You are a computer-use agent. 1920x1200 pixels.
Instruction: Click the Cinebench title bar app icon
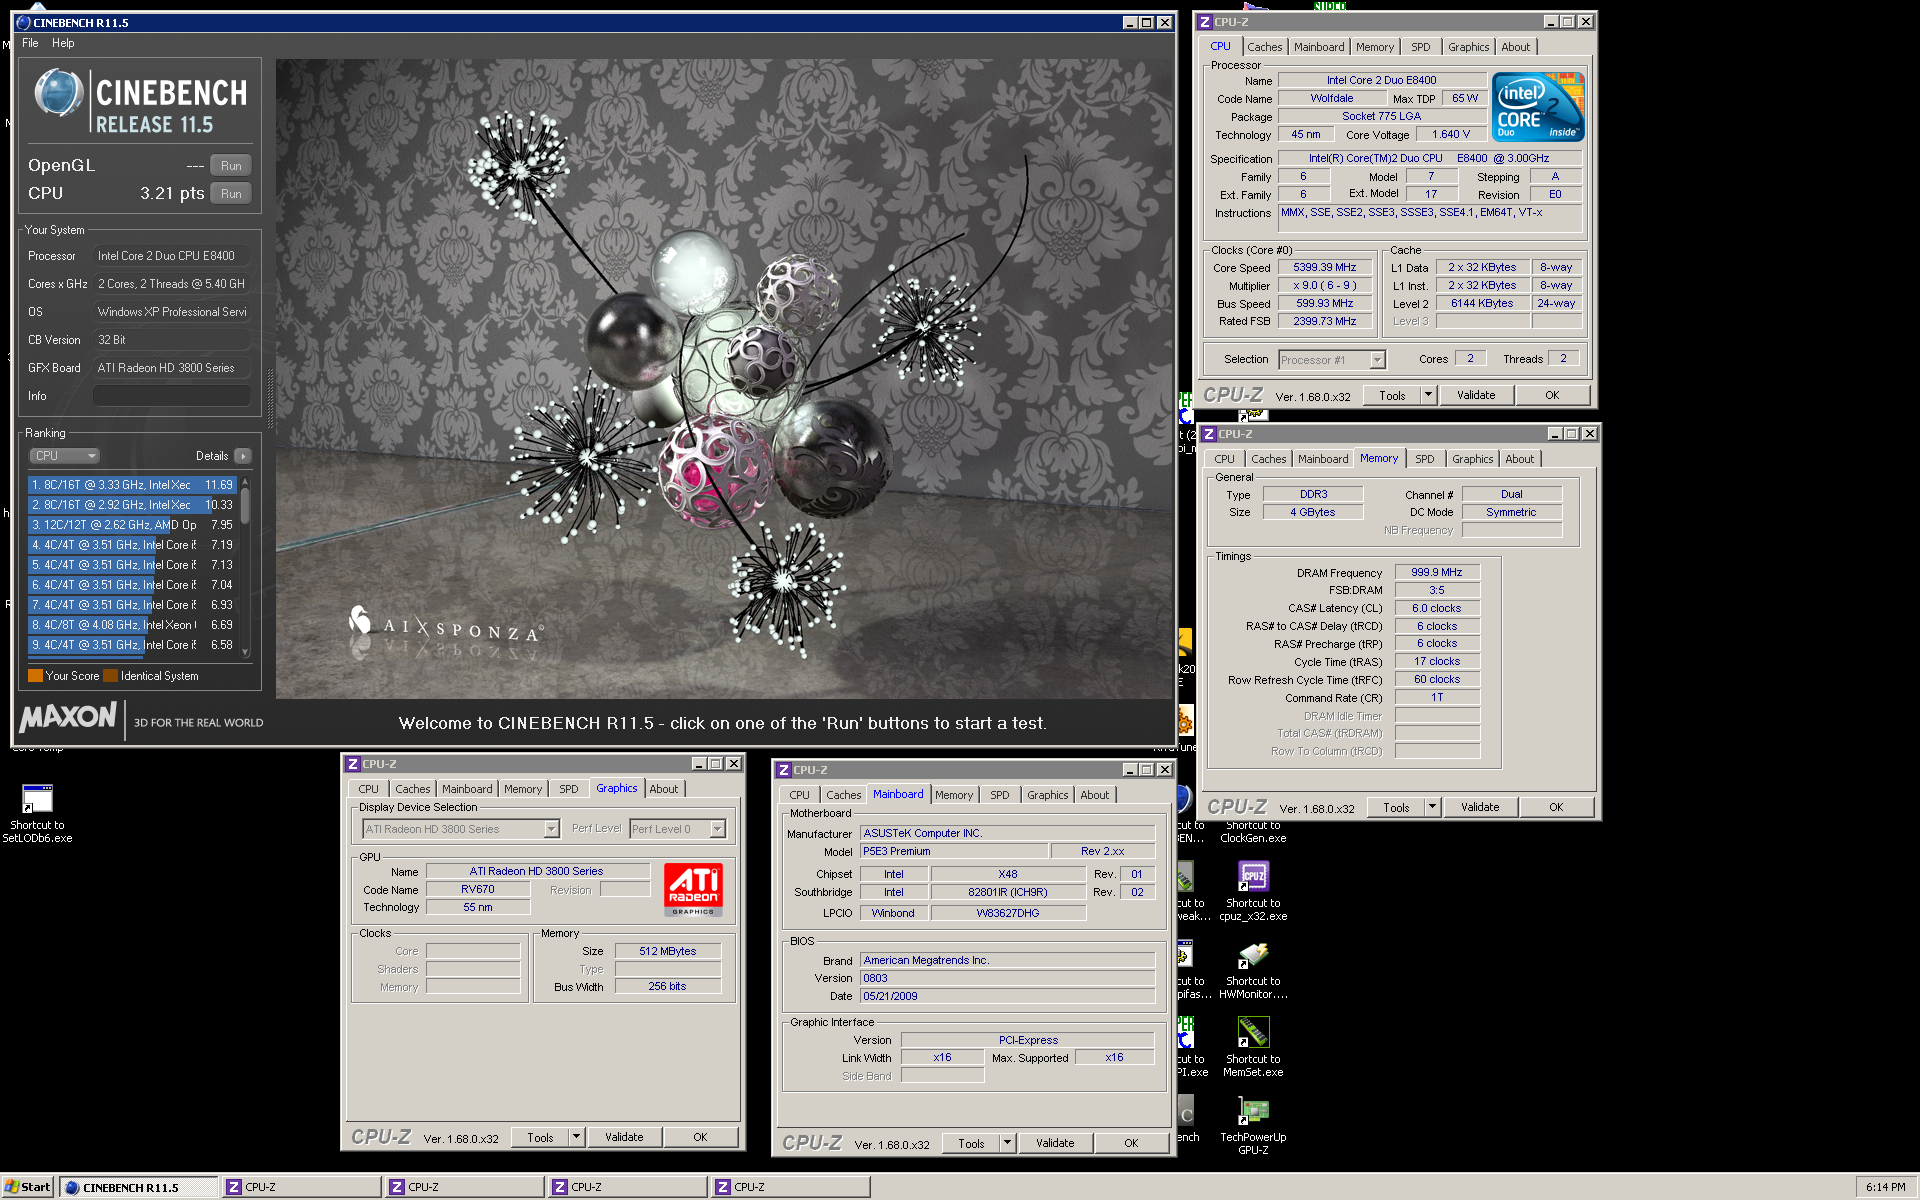[x=24, y=22]
